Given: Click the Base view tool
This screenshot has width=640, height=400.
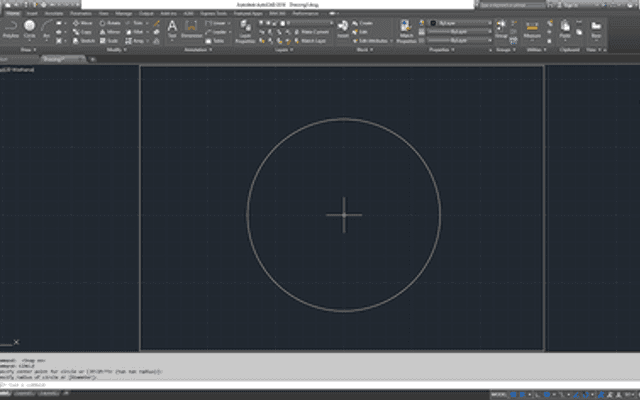Looking at the screenshot, I should tap(596, 29).
